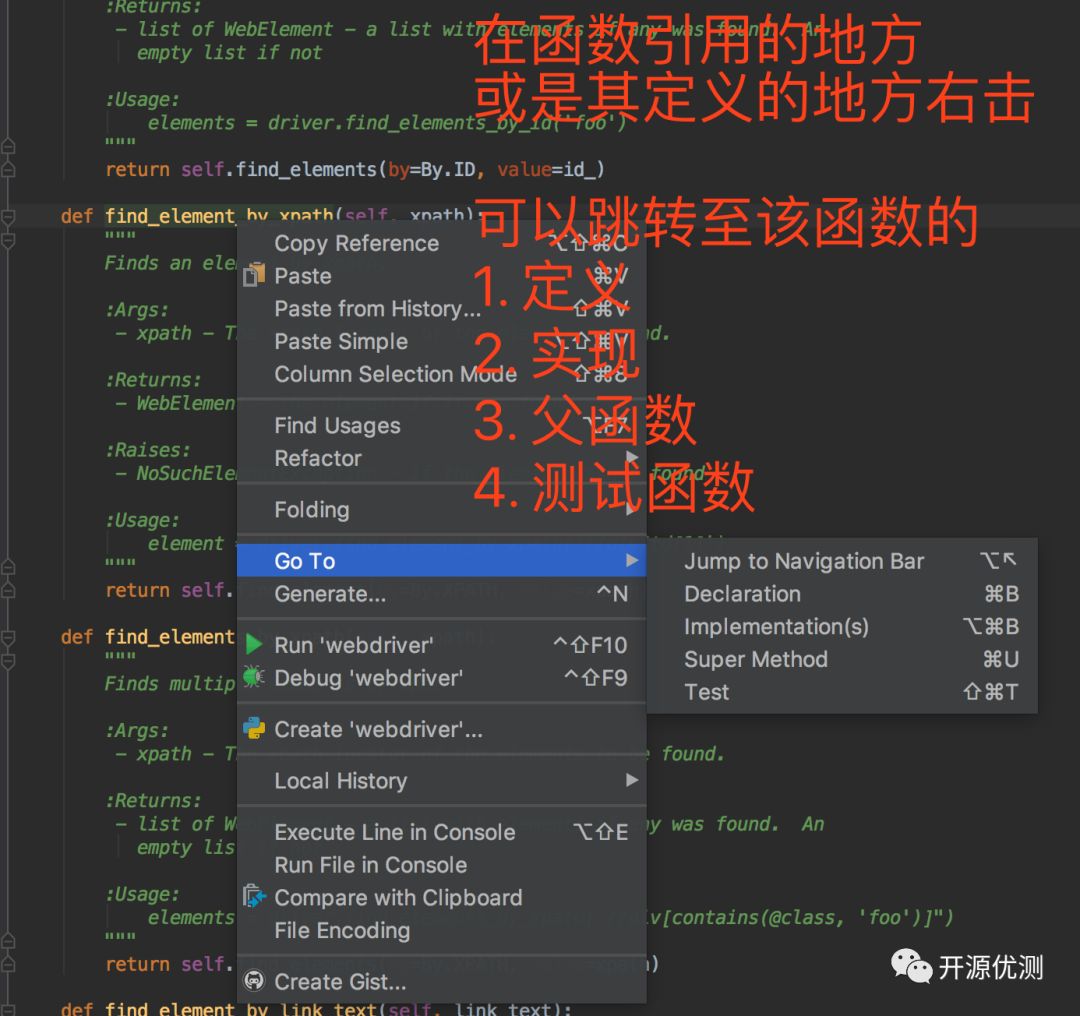Choose Execute Line in Console
This screenshot has width=1080, height=1016.
coord(442,832)
